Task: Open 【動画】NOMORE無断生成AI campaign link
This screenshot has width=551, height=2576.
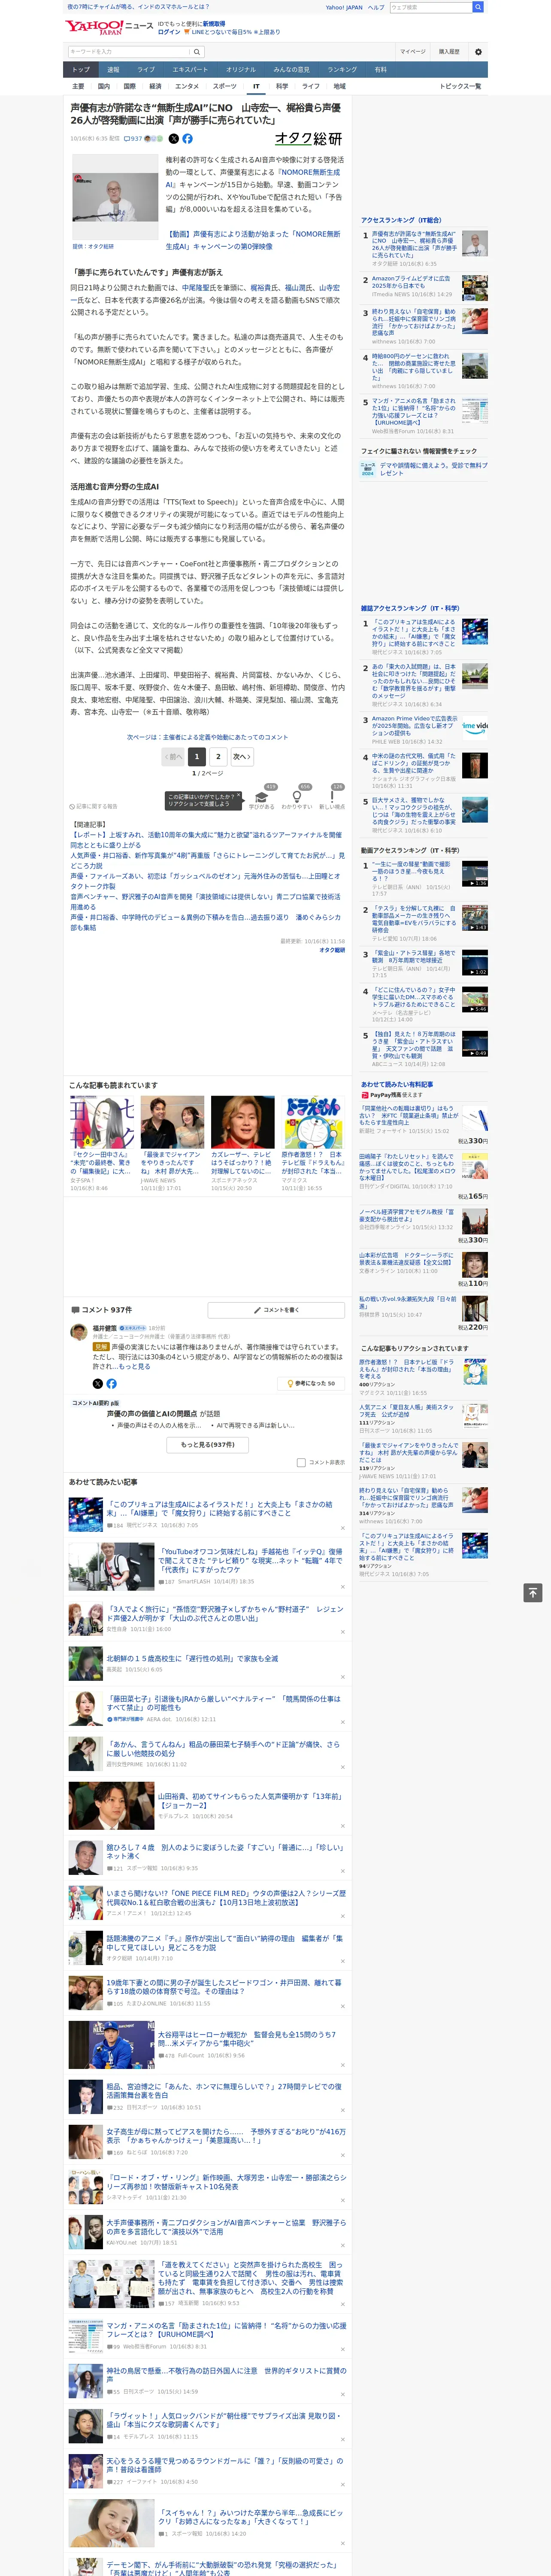Action: point(253,240)
